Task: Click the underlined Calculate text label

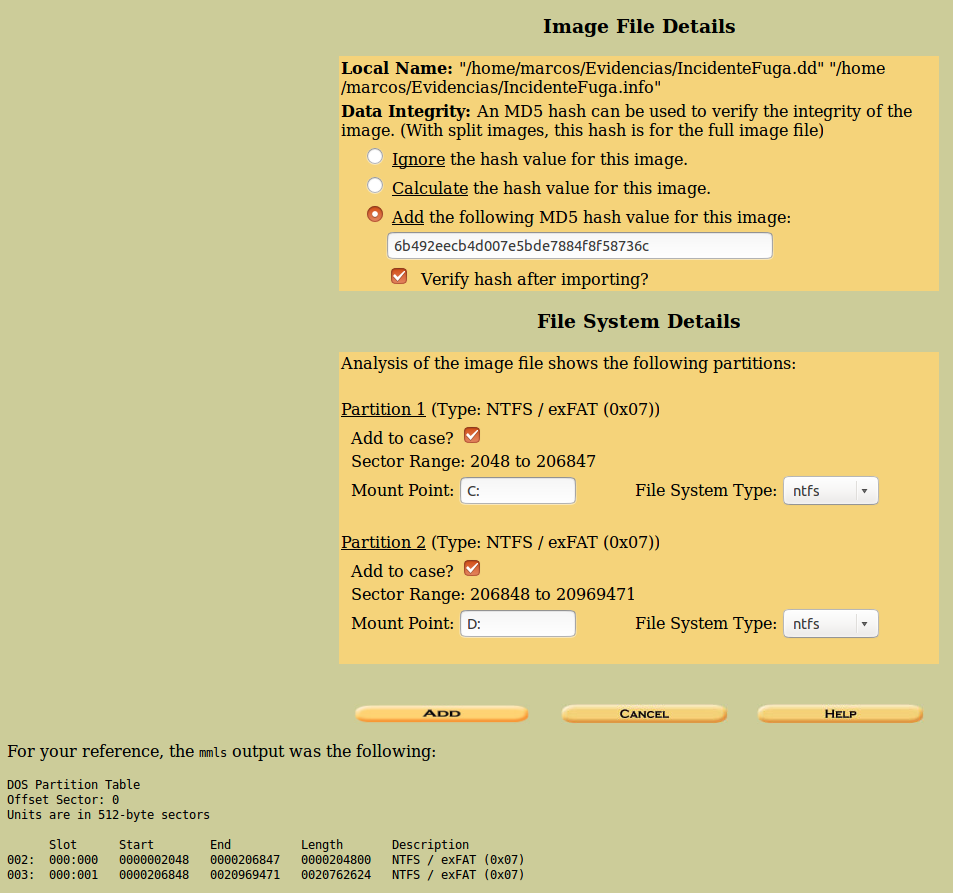Action: coord(430,188)
